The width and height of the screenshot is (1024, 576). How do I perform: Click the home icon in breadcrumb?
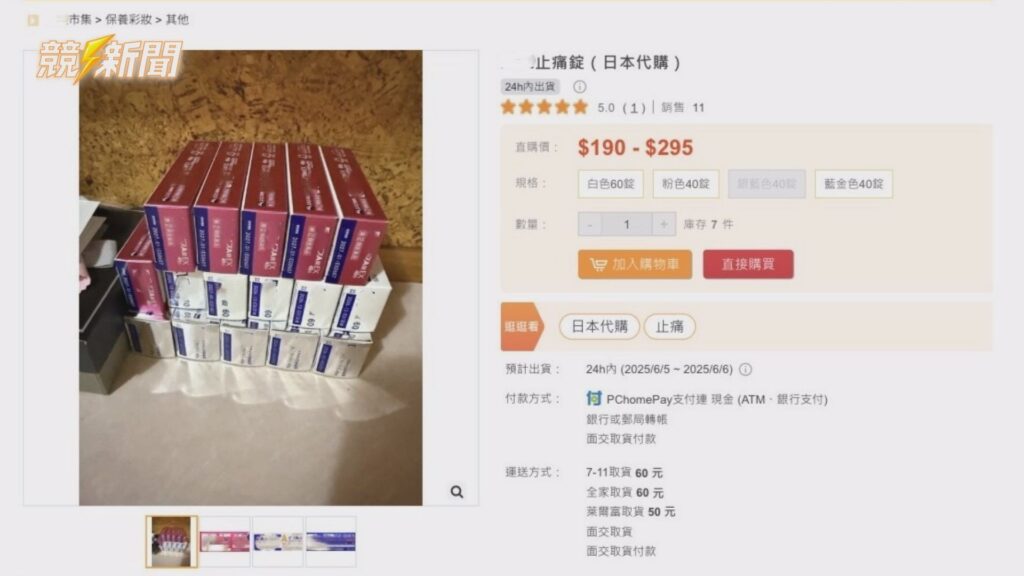(33, 20)
